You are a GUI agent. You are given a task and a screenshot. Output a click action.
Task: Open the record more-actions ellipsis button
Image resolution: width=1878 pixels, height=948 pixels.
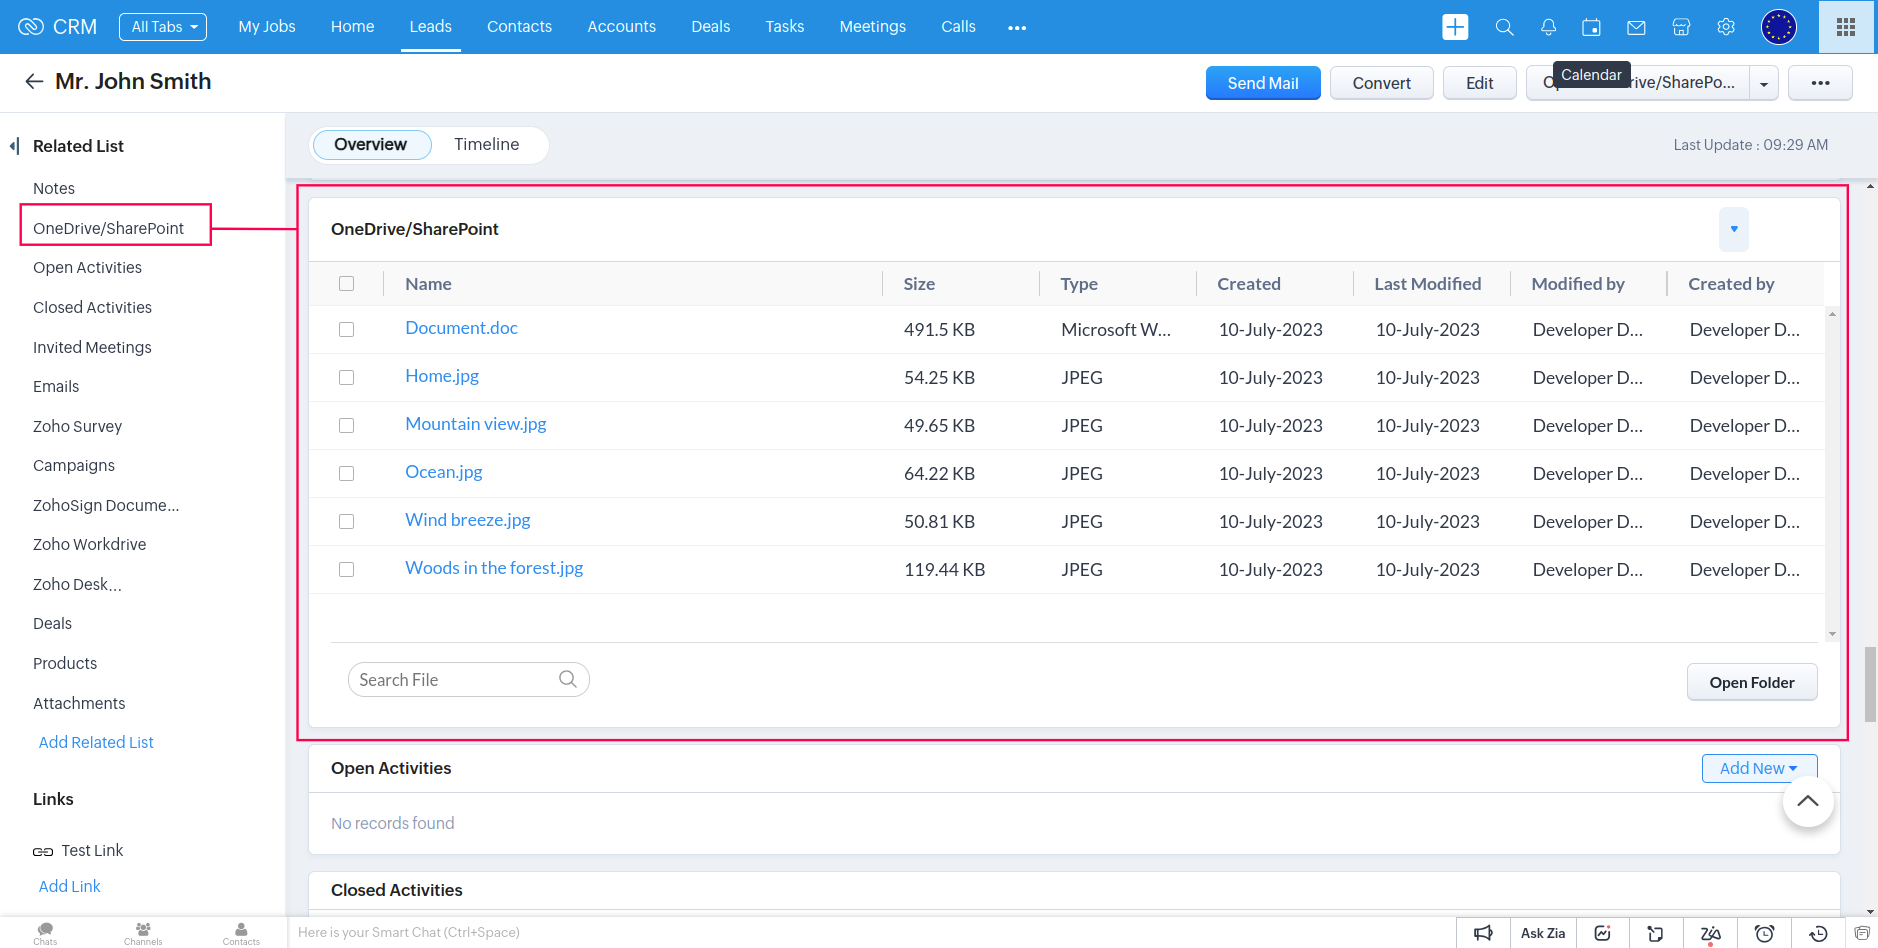[x=1820, y=83]
